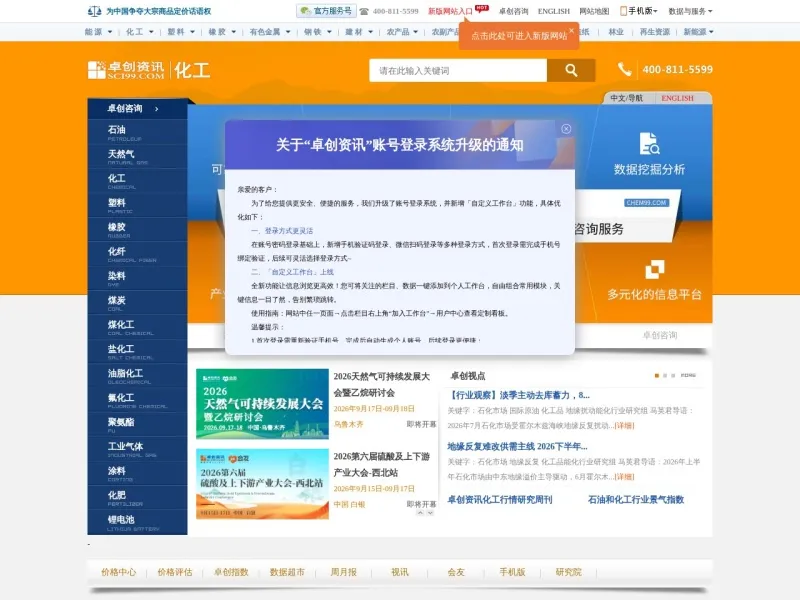Click the scales logo icon at top left
Image resolution: width=800 pixels, height=600 pixels.
(94, 11)
